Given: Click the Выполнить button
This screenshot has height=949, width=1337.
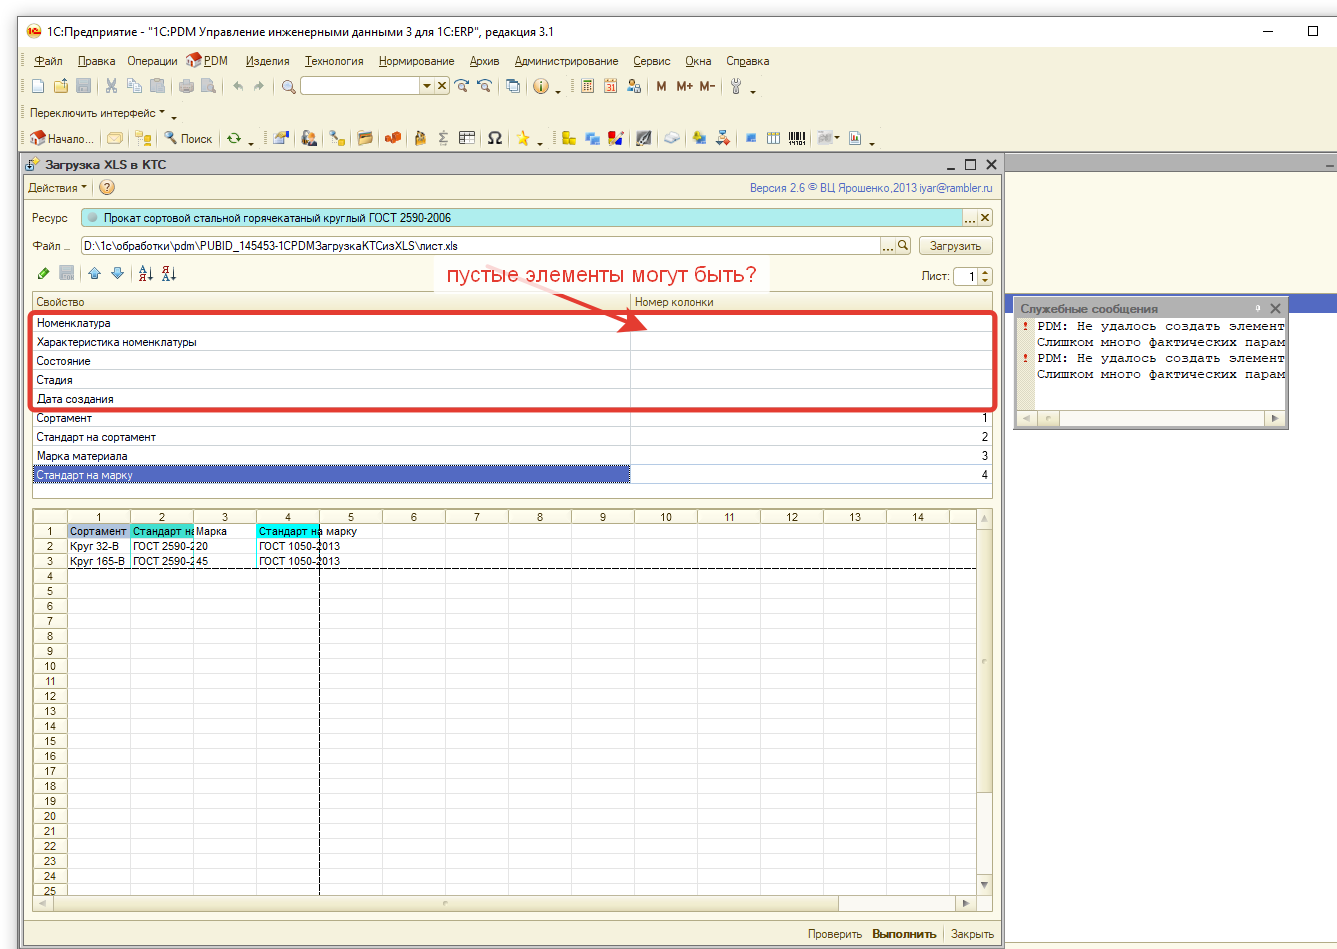Looking at the screenshot, I should 904,934.
